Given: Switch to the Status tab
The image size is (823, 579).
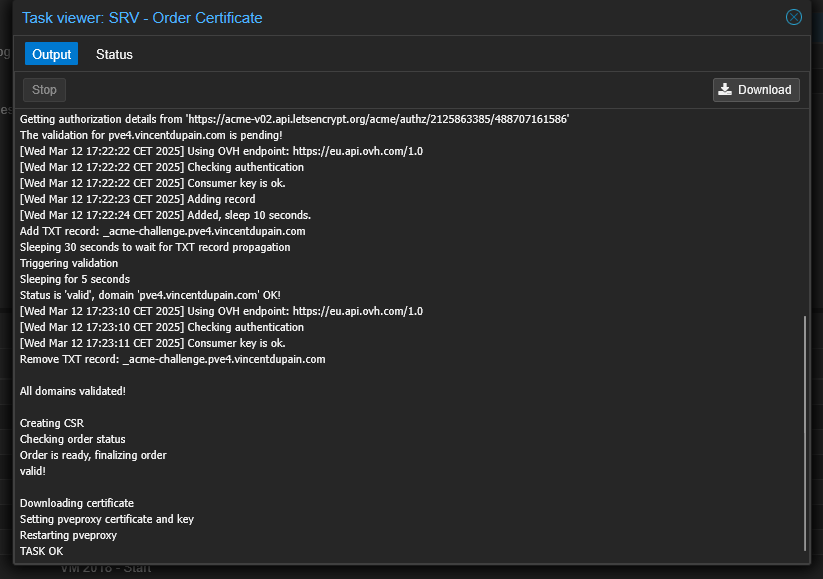Looking at the screenshot, I should pyautogui.click(x=114, y=54).
